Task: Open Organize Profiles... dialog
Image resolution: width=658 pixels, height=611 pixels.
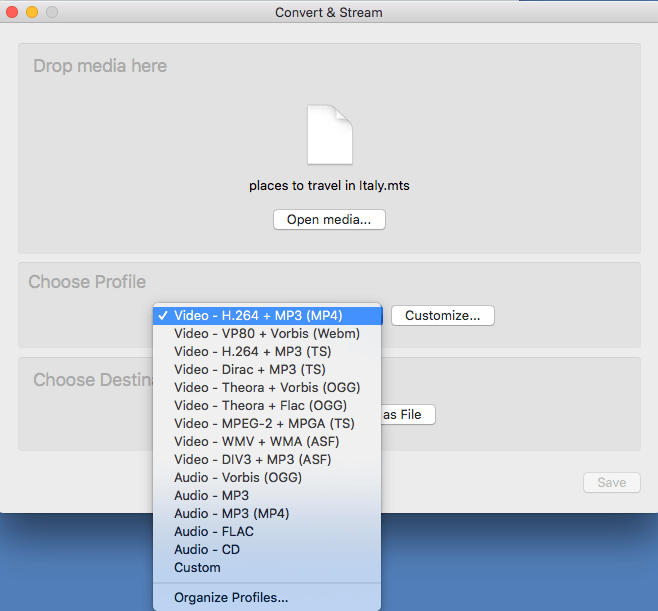Action: pos(267,598)
